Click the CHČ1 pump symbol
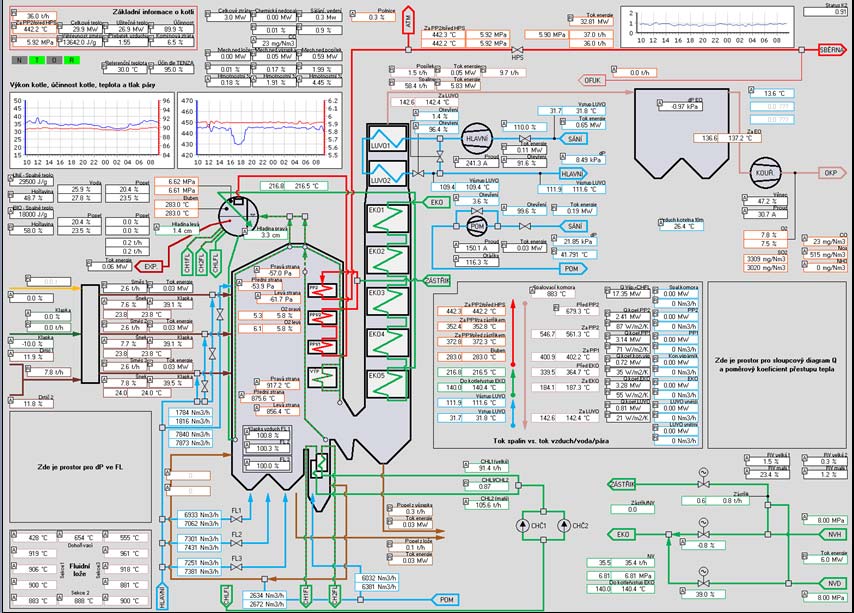Screen dimensions: 854x613 pos(523,525)
